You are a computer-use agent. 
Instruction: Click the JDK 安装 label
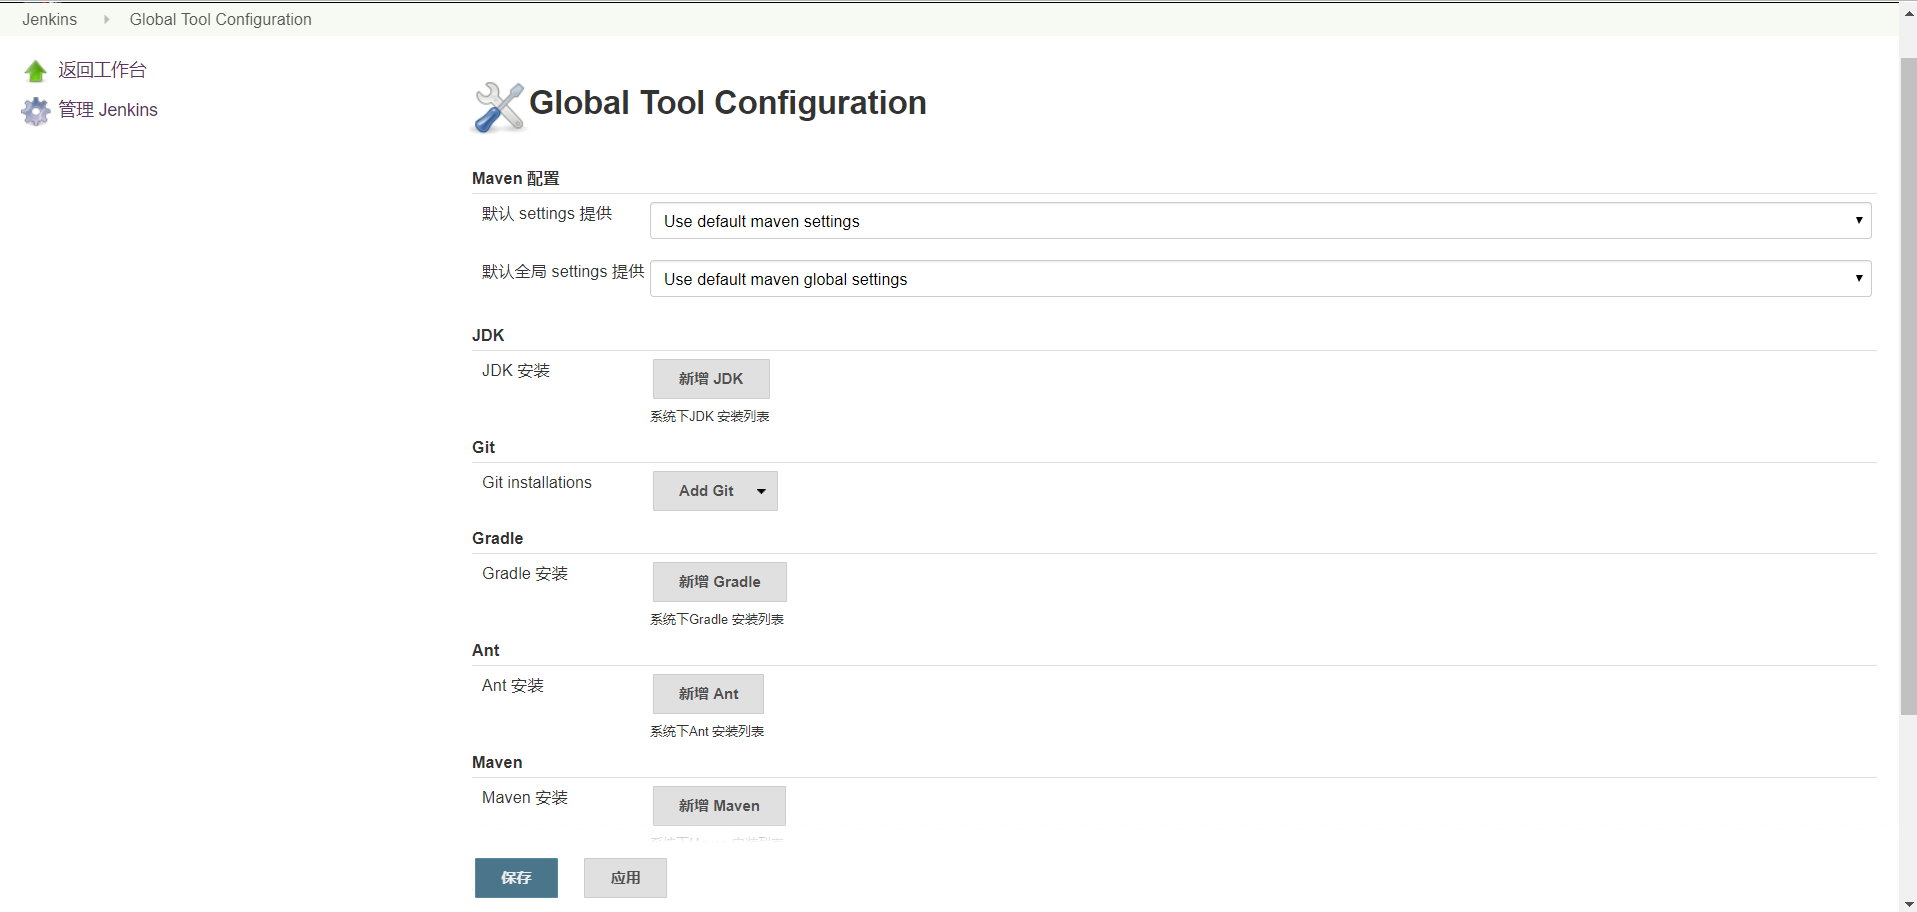point(516,370)
